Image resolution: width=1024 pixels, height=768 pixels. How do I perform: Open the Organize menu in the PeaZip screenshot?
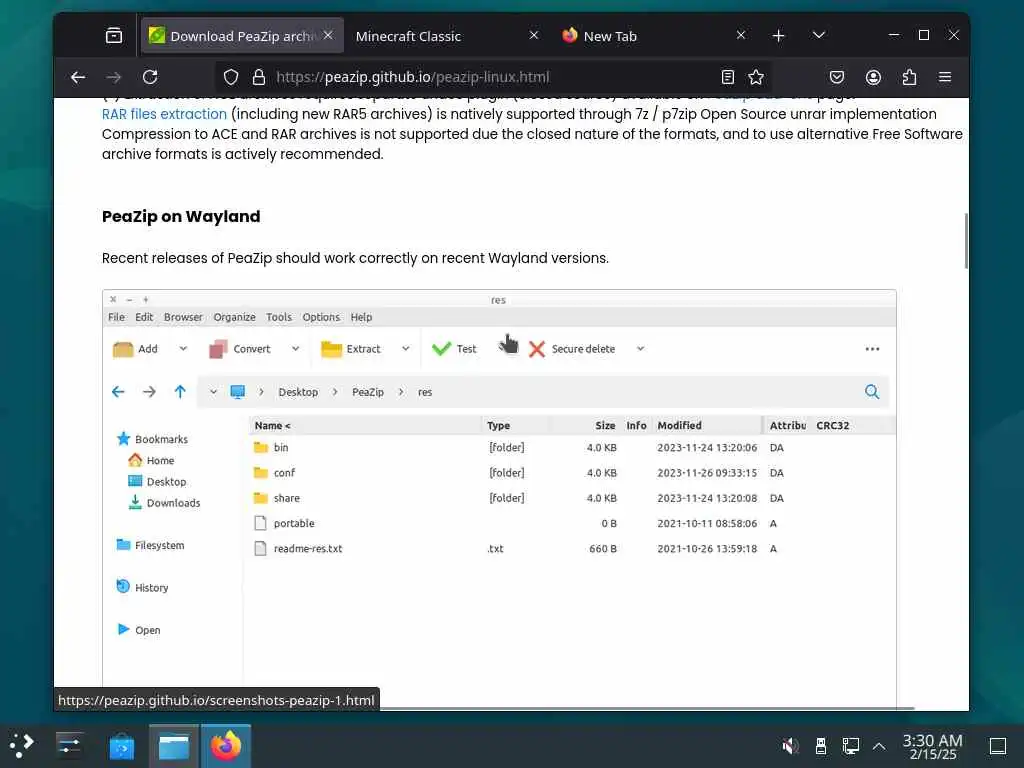click(x=234, y=317)
